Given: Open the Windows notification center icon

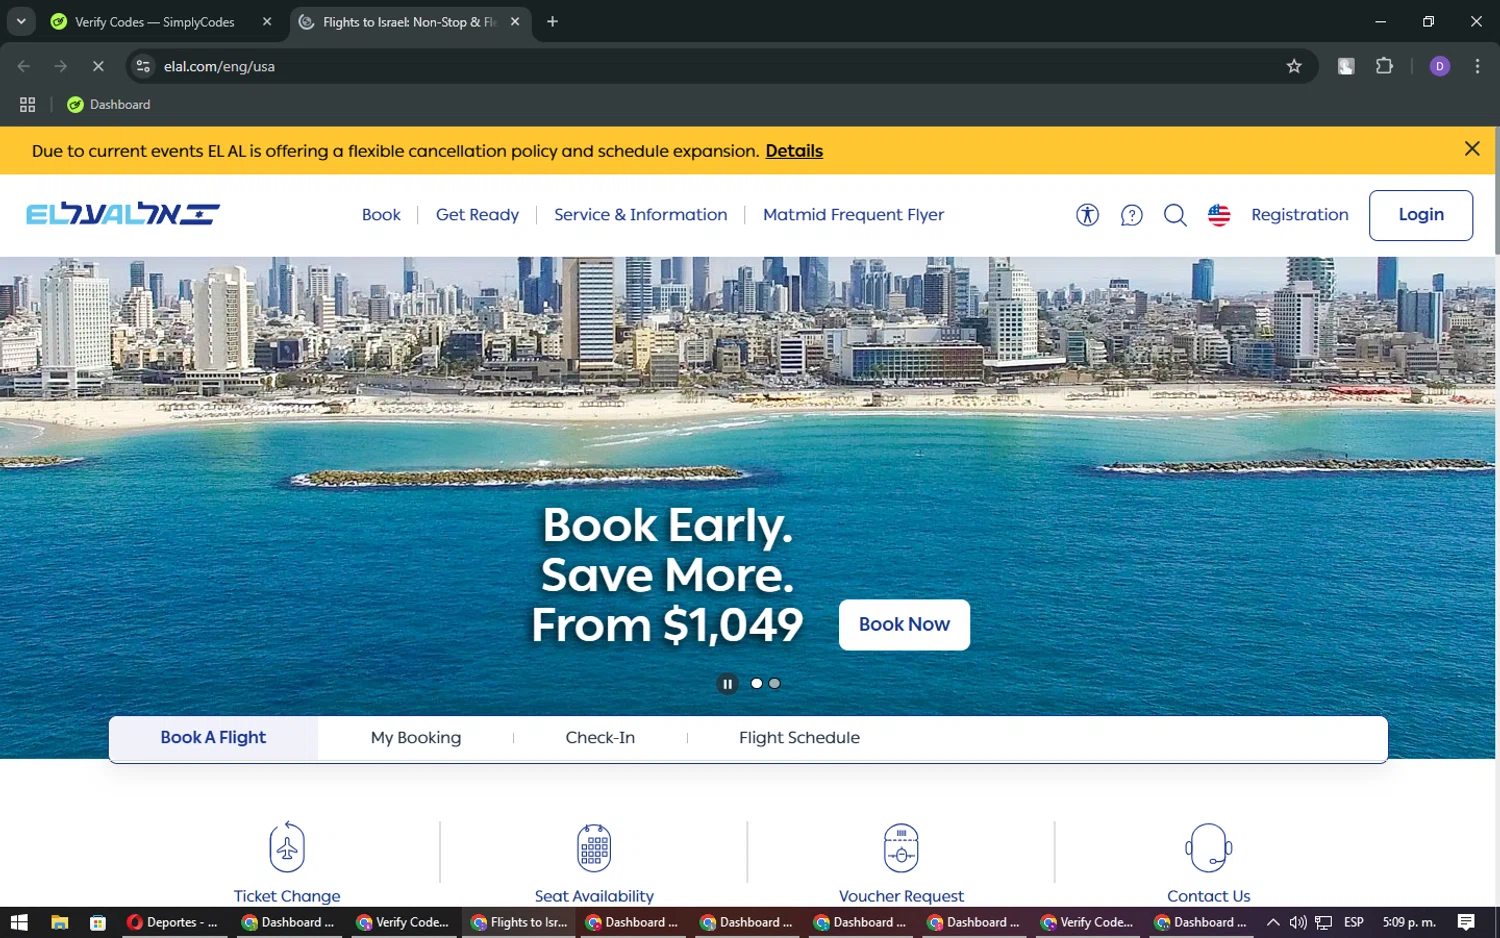Looking at the screenshot, I should coord(1465,922).
